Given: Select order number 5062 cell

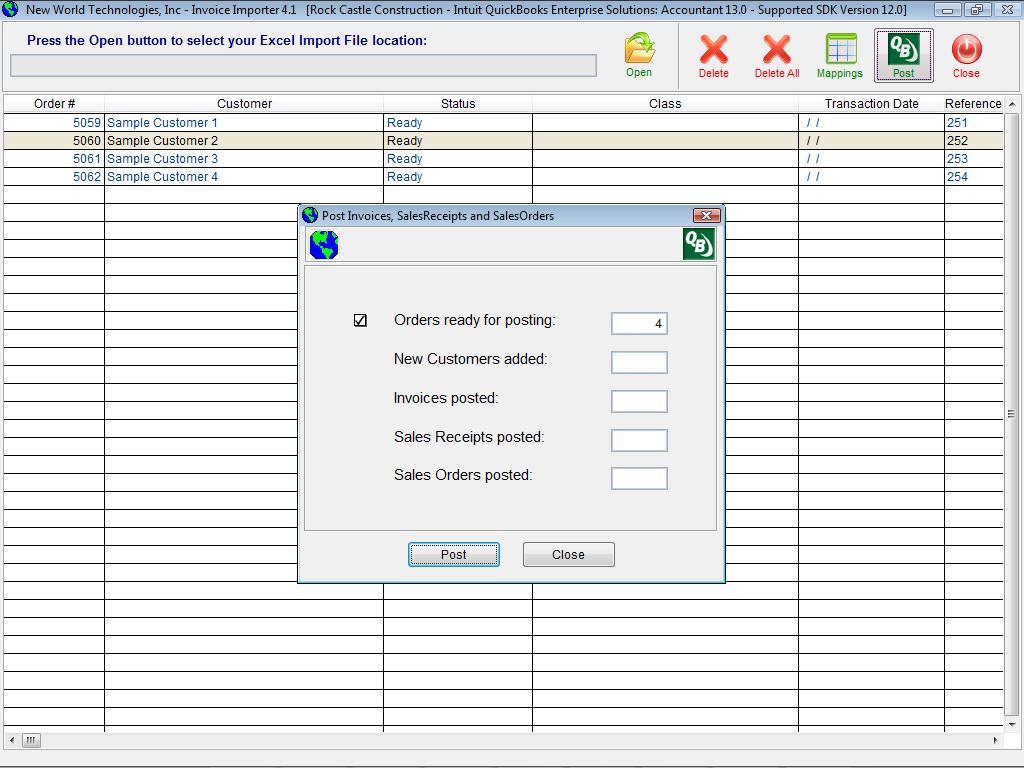Looking at the screenshot, I should tap(54, 176).
